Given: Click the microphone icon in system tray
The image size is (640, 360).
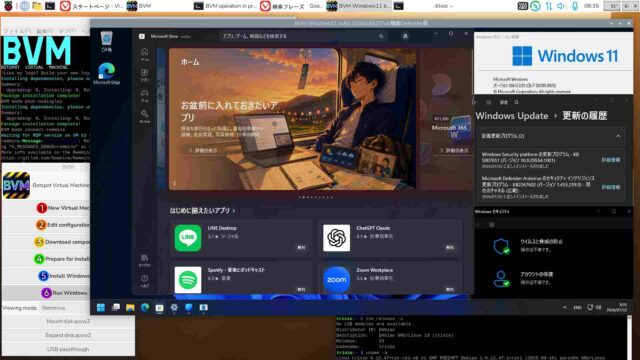Looking at the screenshot, I should (x=575, y=6).
